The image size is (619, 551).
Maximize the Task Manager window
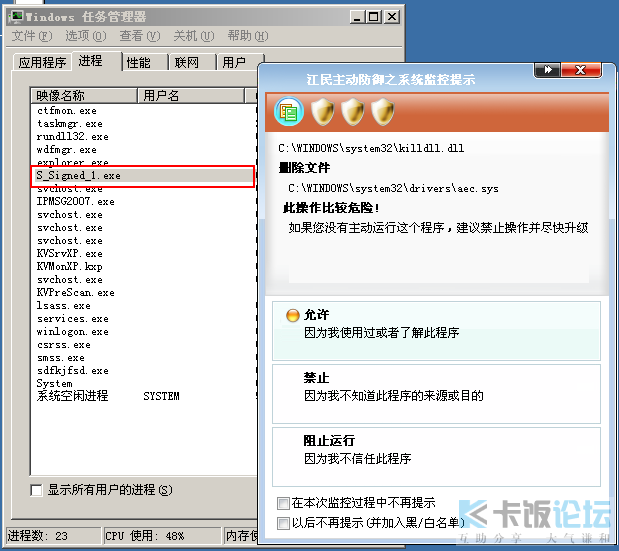374,17
